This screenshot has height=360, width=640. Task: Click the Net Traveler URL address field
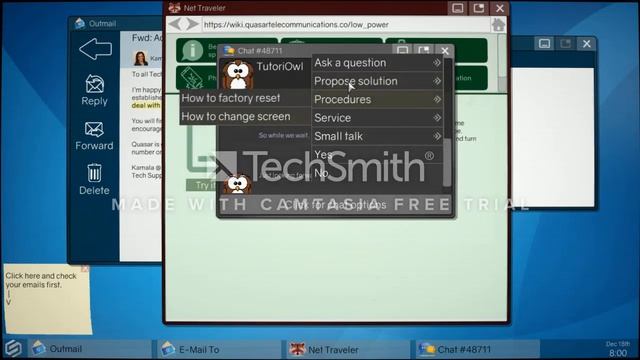346,25
